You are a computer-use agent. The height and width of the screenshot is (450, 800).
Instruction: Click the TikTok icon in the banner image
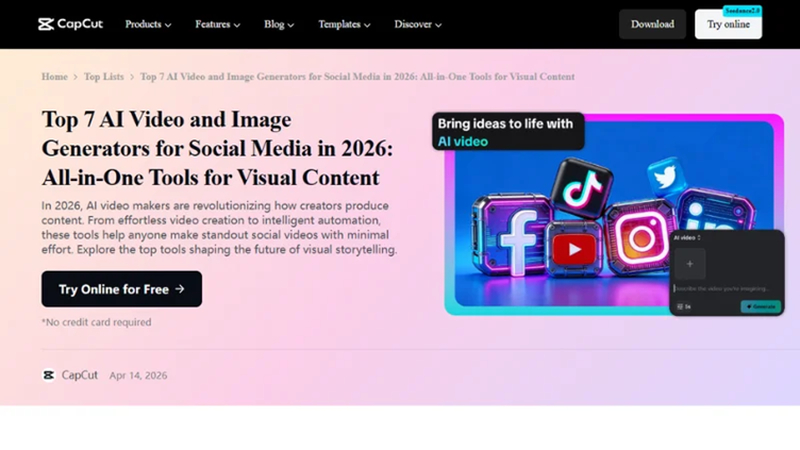click(x=582, y=187)
